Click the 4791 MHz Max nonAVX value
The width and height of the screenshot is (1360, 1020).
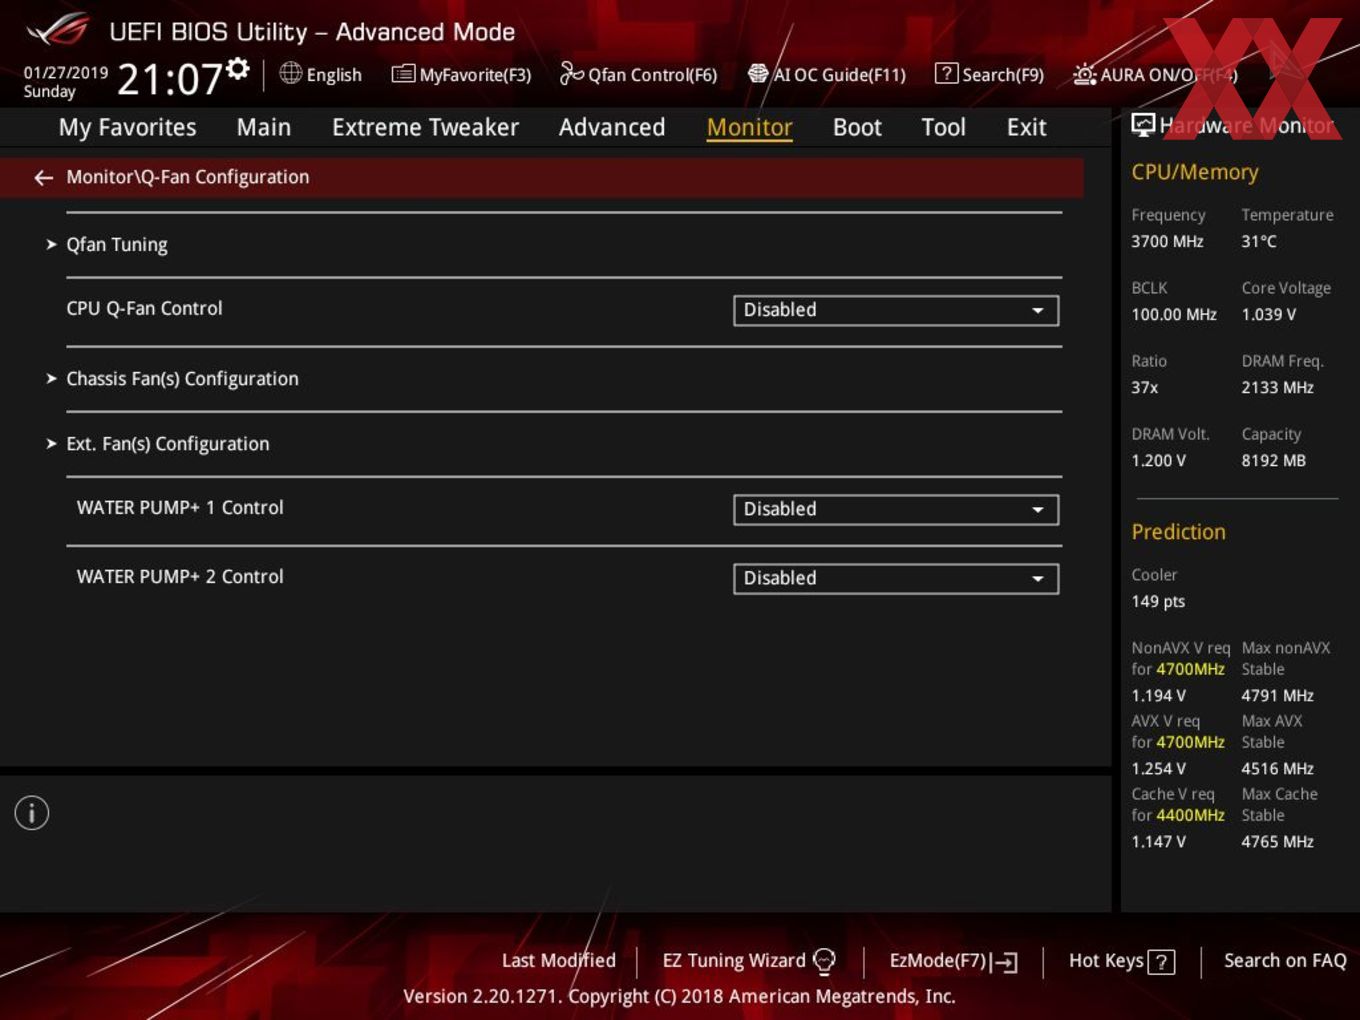(1277, 696)
